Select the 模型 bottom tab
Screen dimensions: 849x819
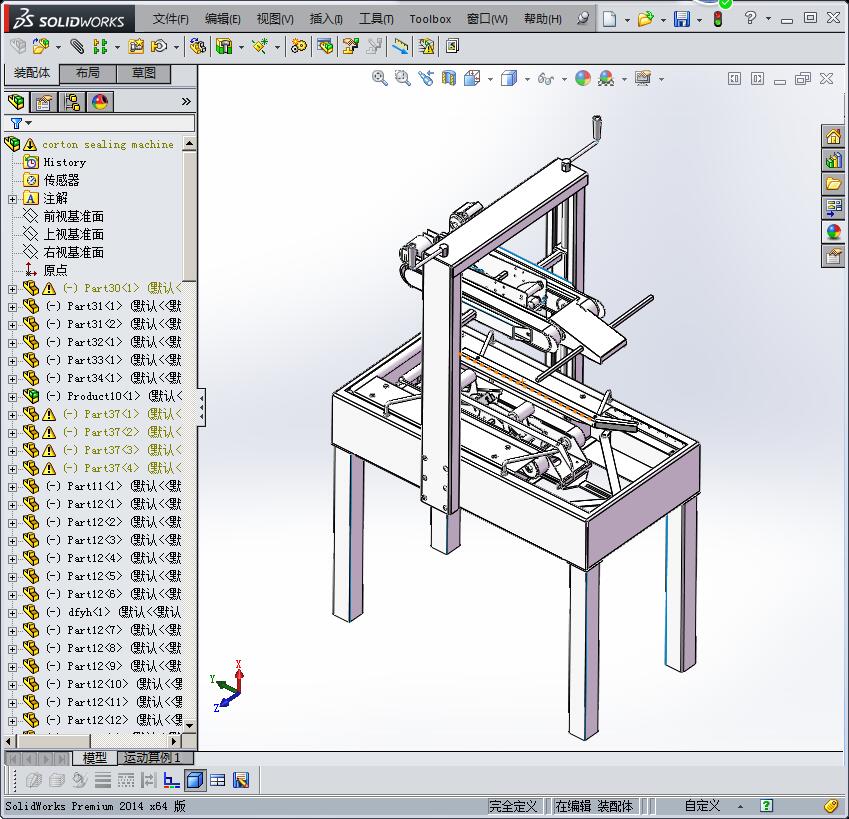pyautogui.click(x=95, y=758)
